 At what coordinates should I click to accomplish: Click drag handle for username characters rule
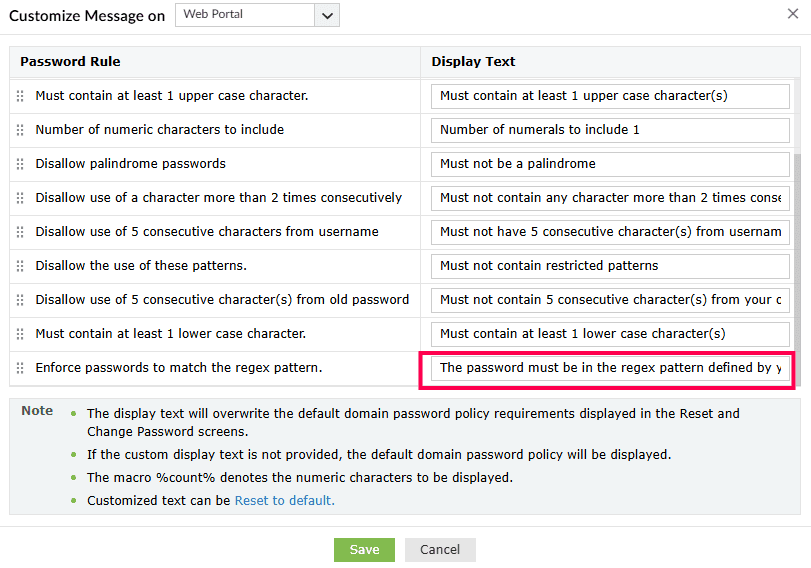(20, 232)
